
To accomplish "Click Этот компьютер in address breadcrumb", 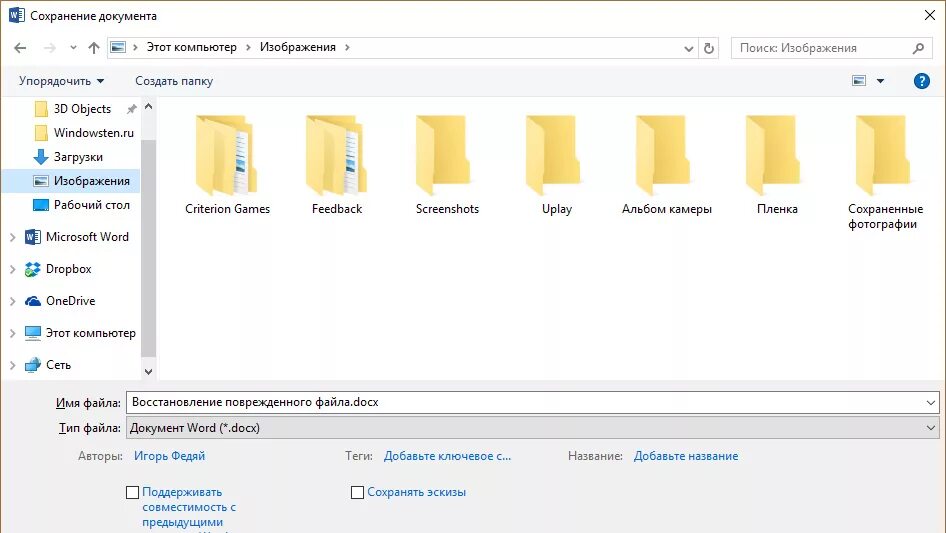I will [x=192, y=47].
